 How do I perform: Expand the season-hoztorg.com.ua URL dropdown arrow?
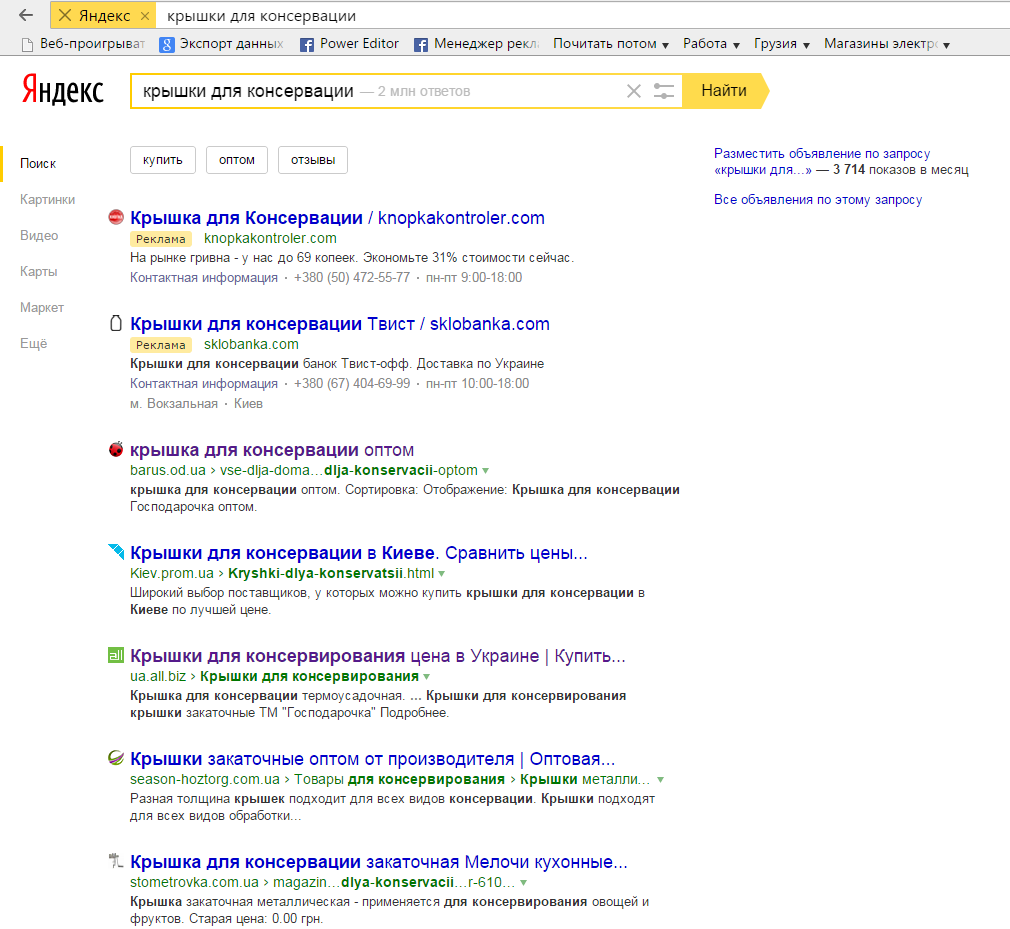click(x=660, y=780)
